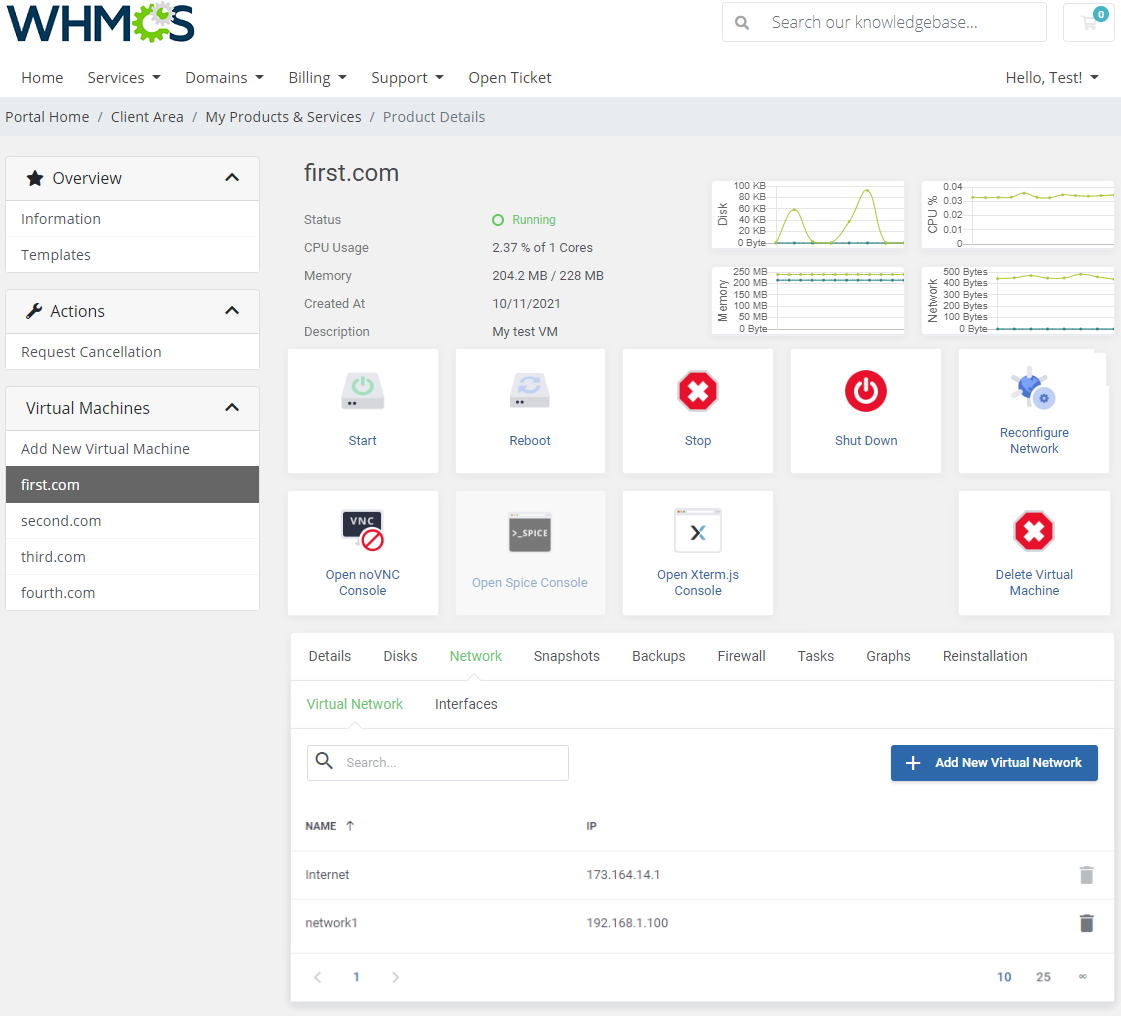
Task: Collapse the Overview panel chevron
Action: (232, 178)
